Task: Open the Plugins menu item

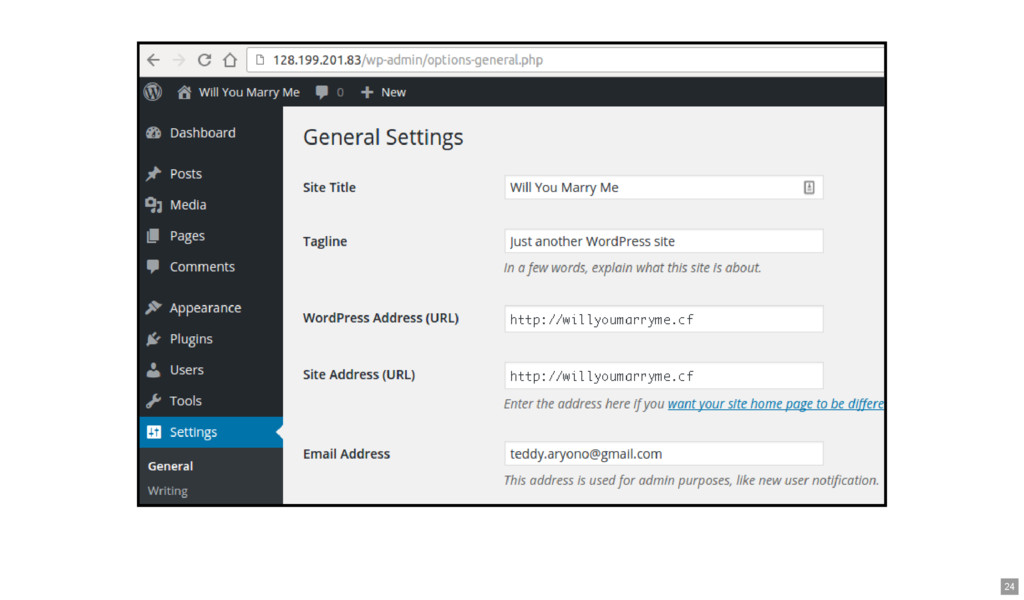Action: click(191, 339)
